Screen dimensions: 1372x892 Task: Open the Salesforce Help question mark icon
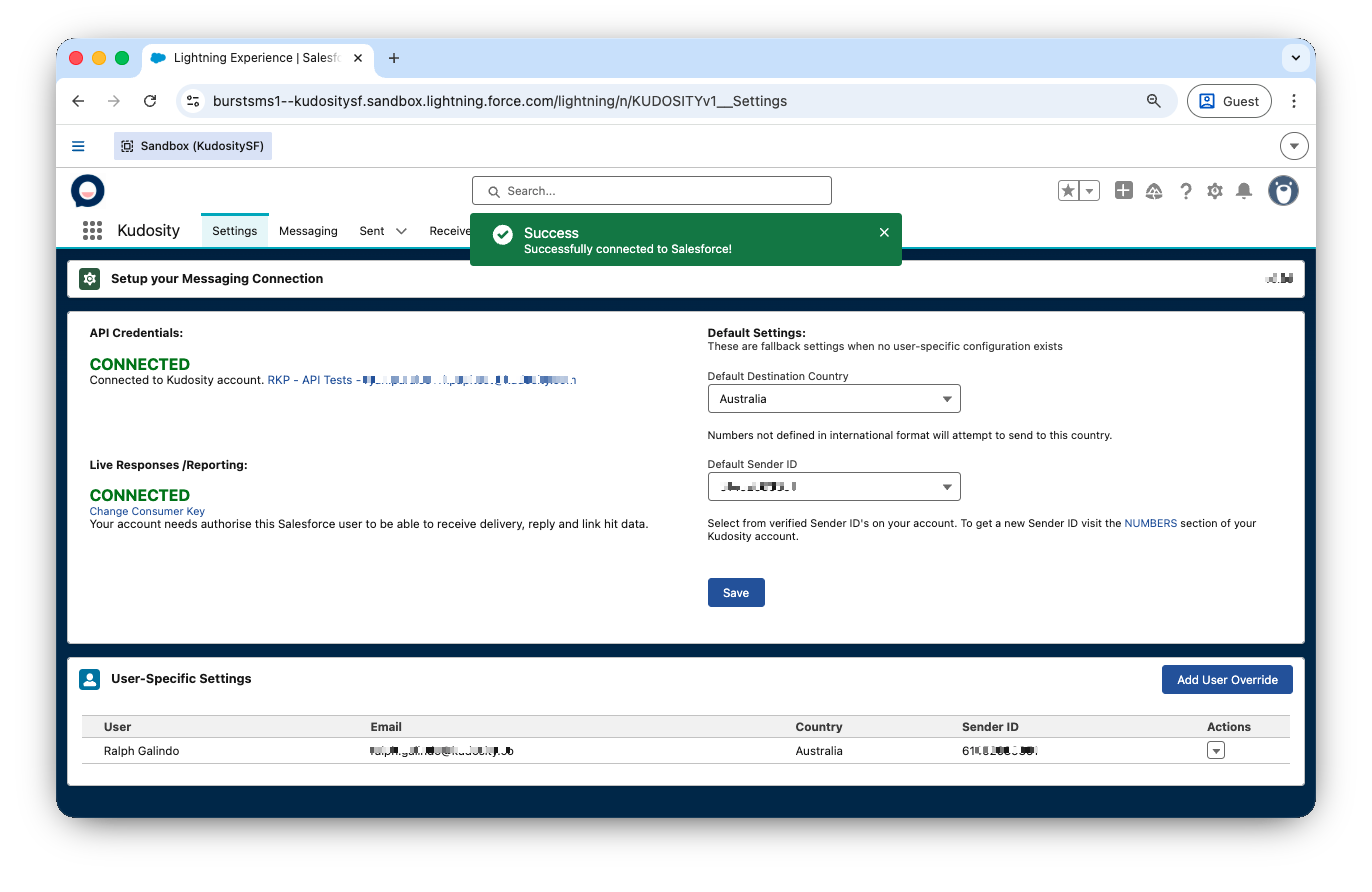point(1185,191)
